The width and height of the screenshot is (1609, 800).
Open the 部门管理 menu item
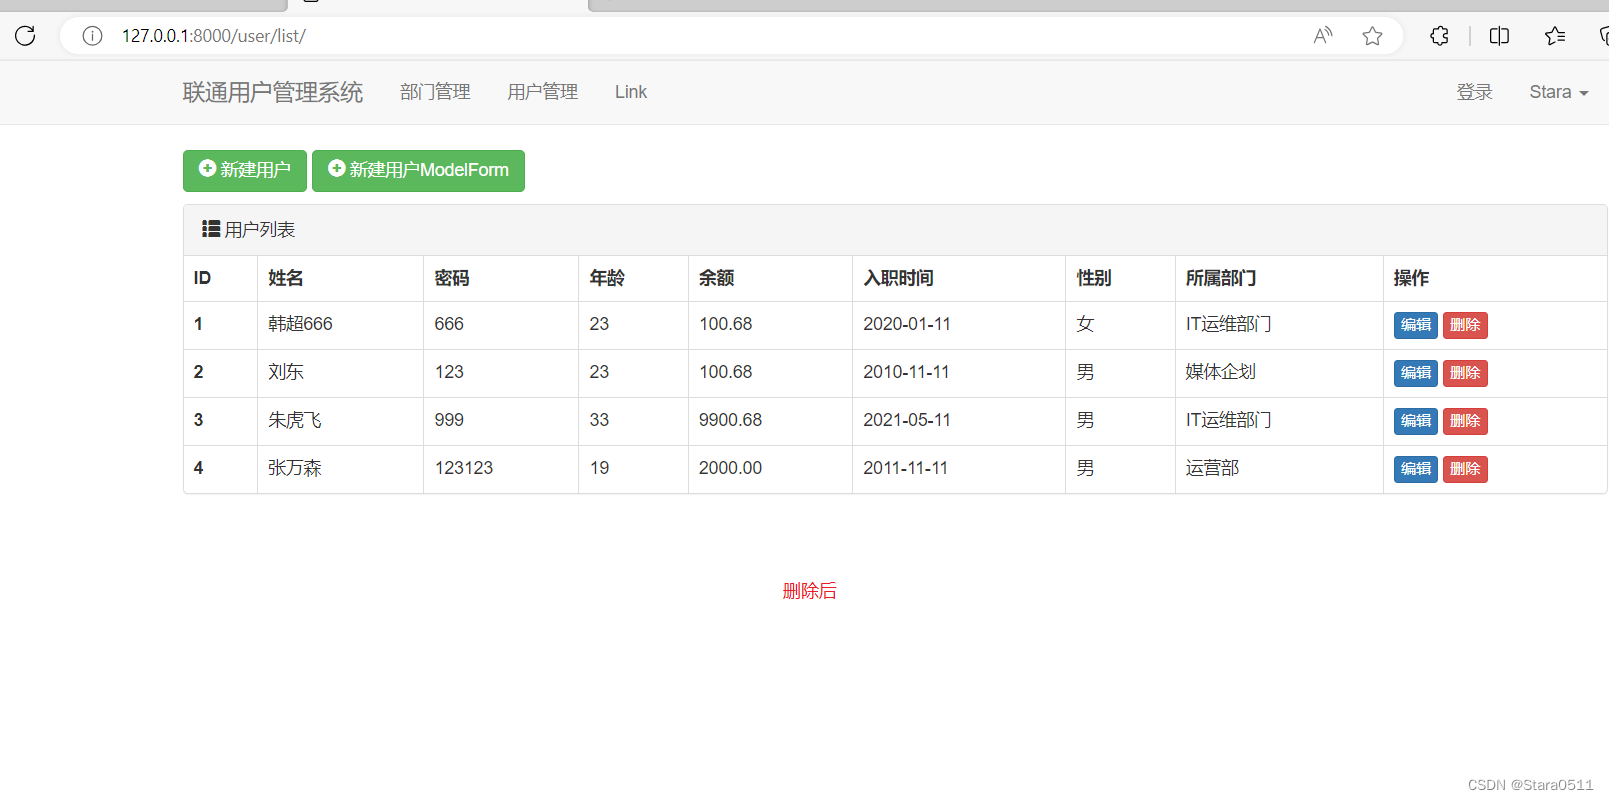tap(435, 92)
